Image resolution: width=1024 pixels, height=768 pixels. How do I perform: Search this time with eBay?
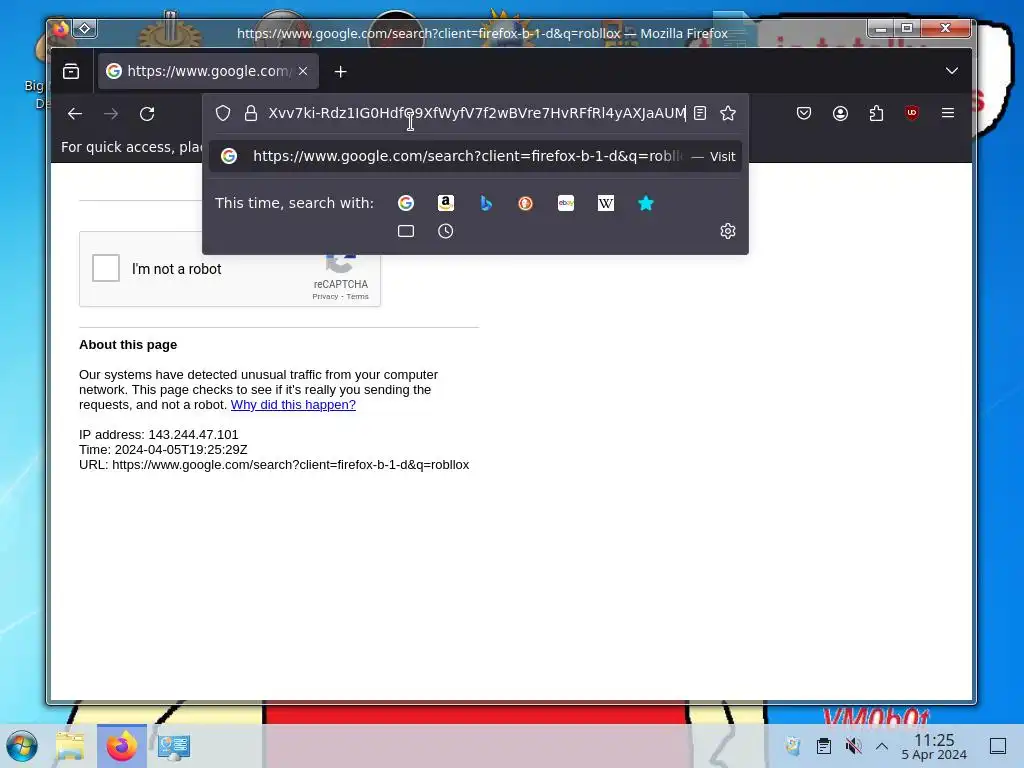pyautogui.click(x=566, y=203)
